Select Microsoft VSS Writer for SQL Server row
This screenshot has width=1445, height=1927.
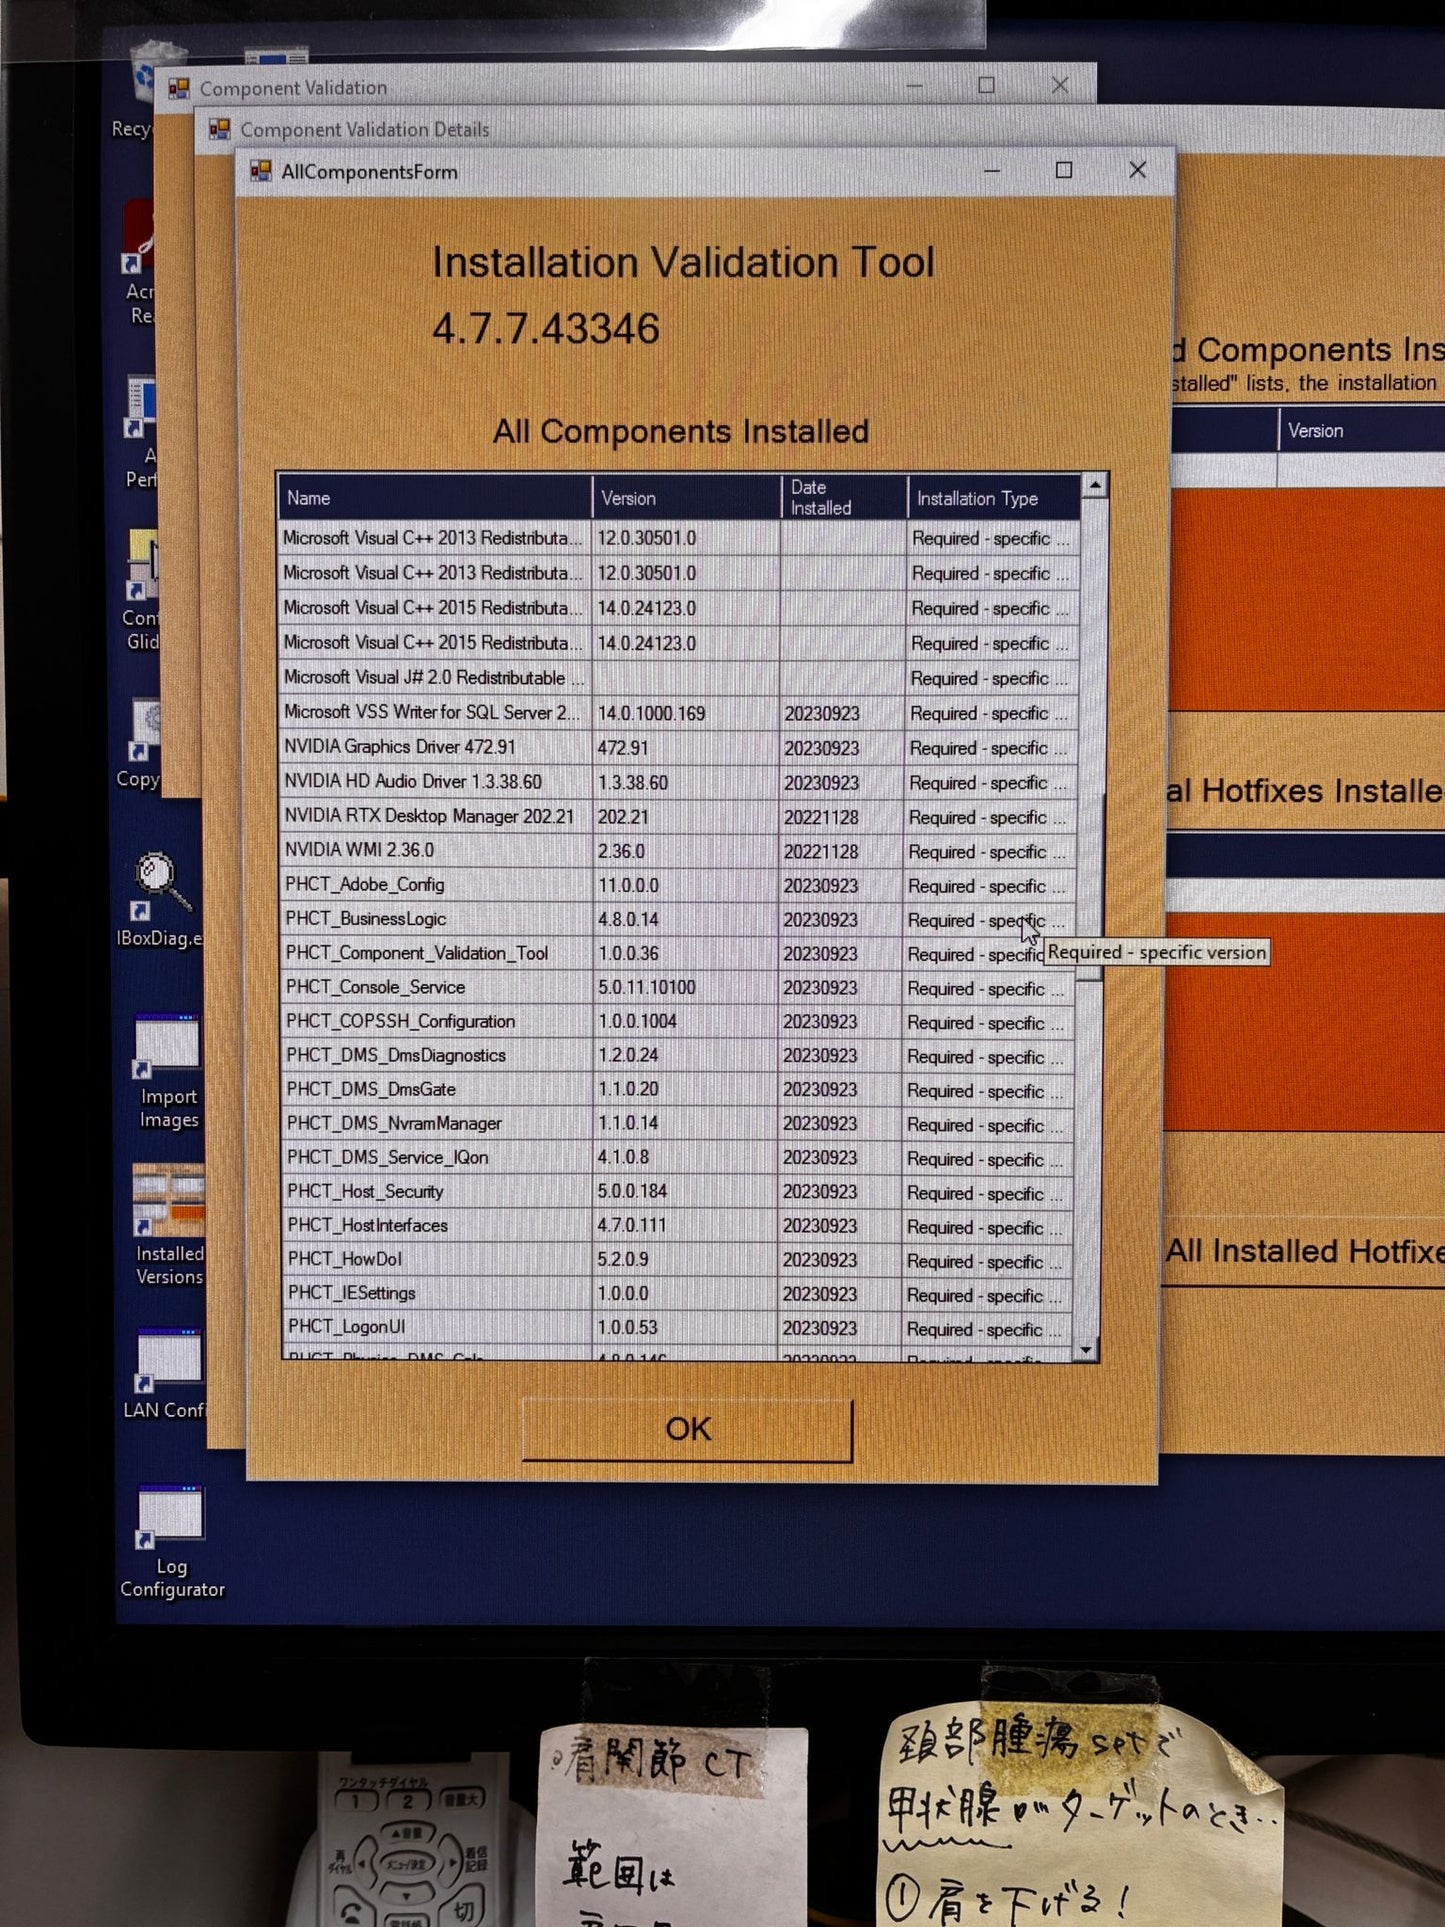click(679, 713)
